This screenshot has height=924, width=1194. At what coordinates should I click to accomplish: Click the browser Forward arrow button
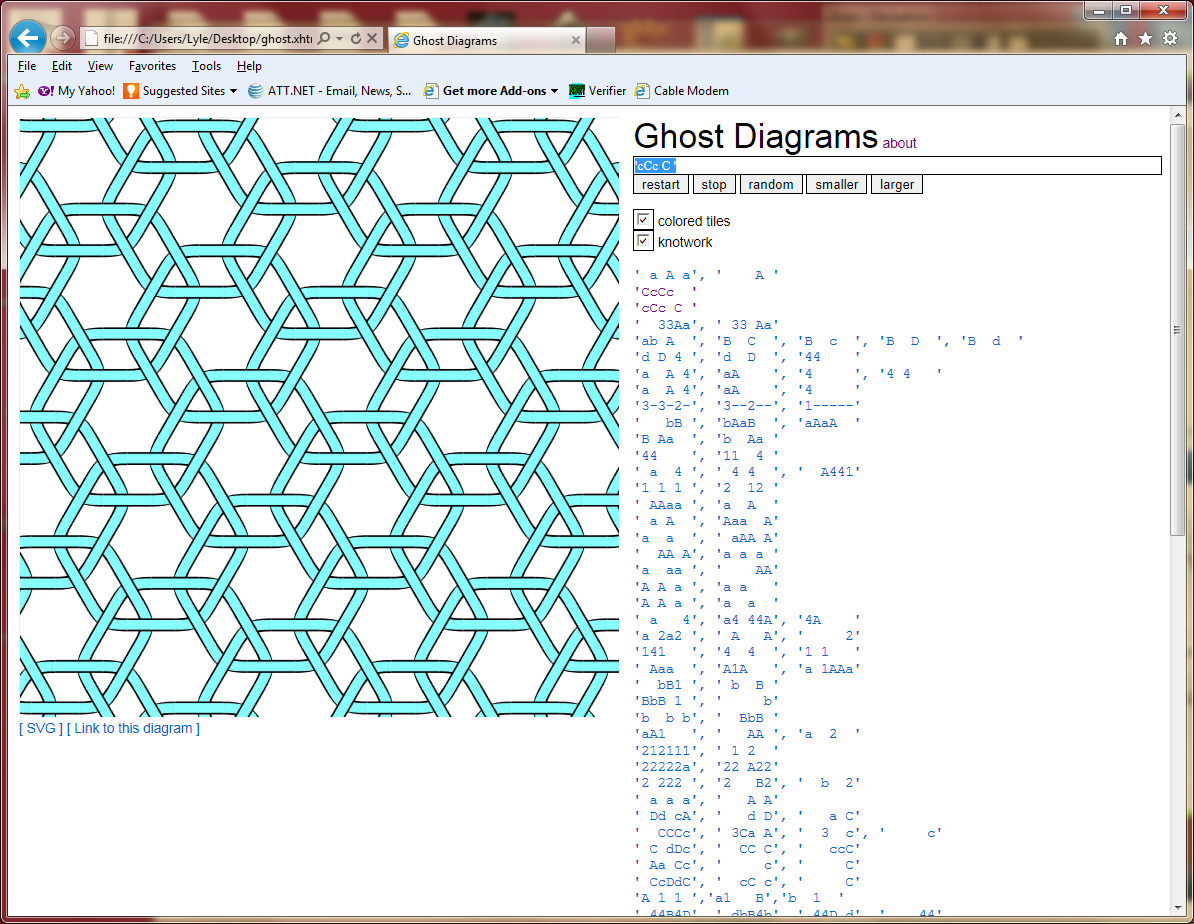[63, 37]
